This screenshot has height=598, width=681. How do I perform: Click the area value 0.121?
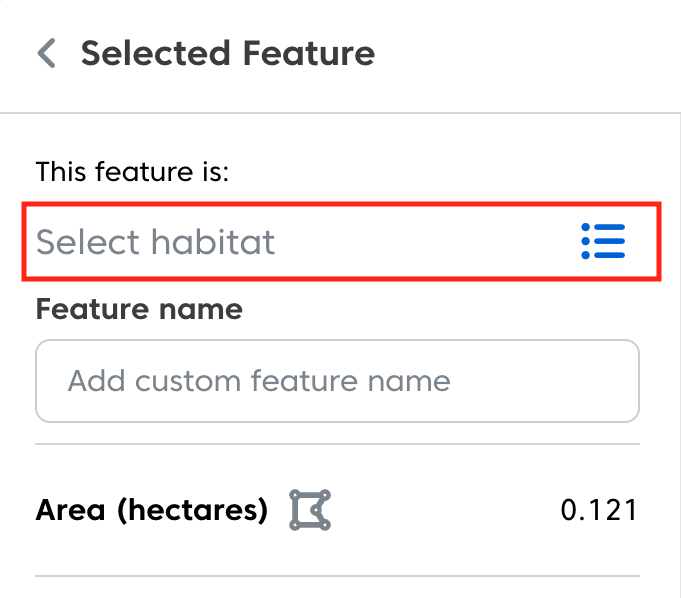pyautogui.click(x=598, y=511)
